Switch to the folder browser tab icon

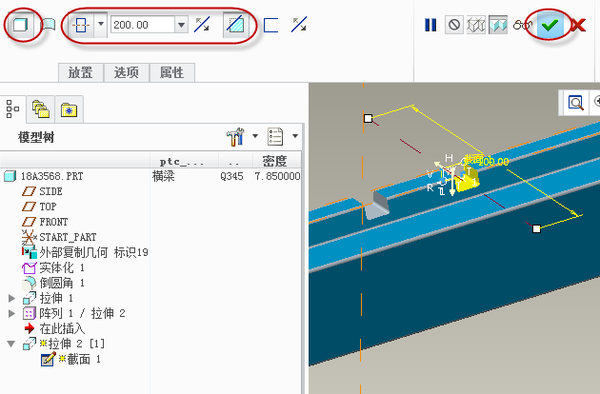click(x=41, y=109)
